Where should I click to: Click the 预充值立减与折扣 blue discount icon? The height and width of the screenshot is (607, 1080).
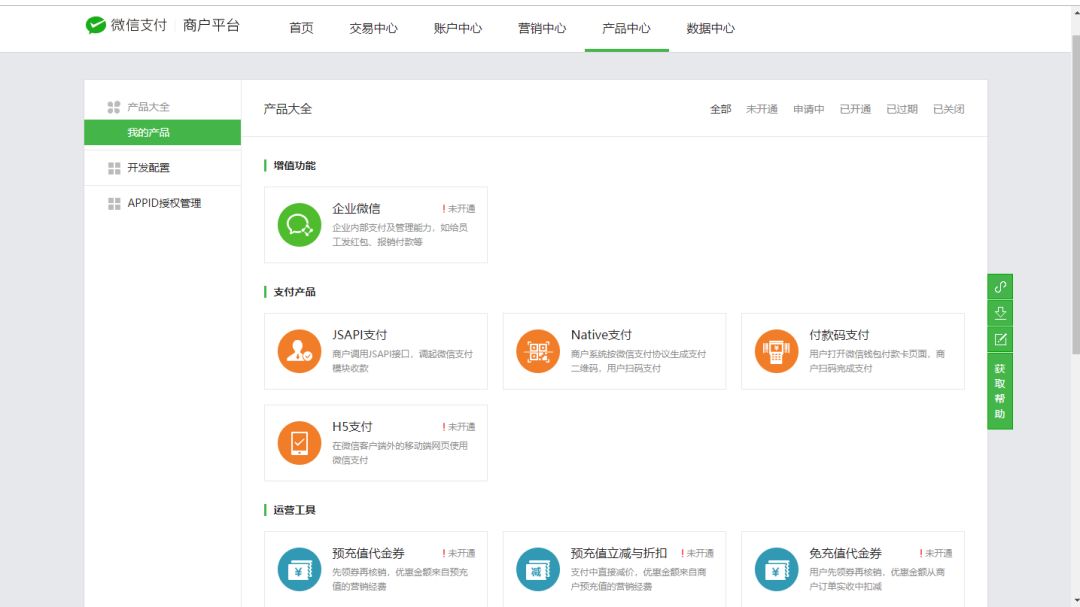pos(538,569)
